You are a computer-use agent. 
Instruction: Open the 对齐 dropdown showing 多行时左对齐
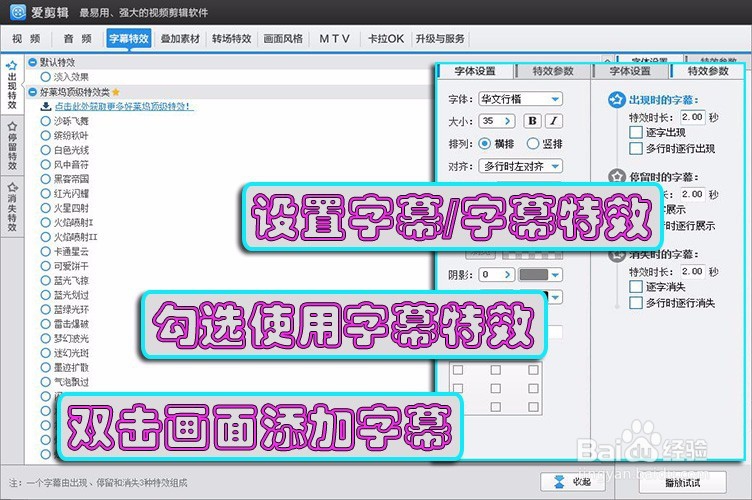point(520,166)
